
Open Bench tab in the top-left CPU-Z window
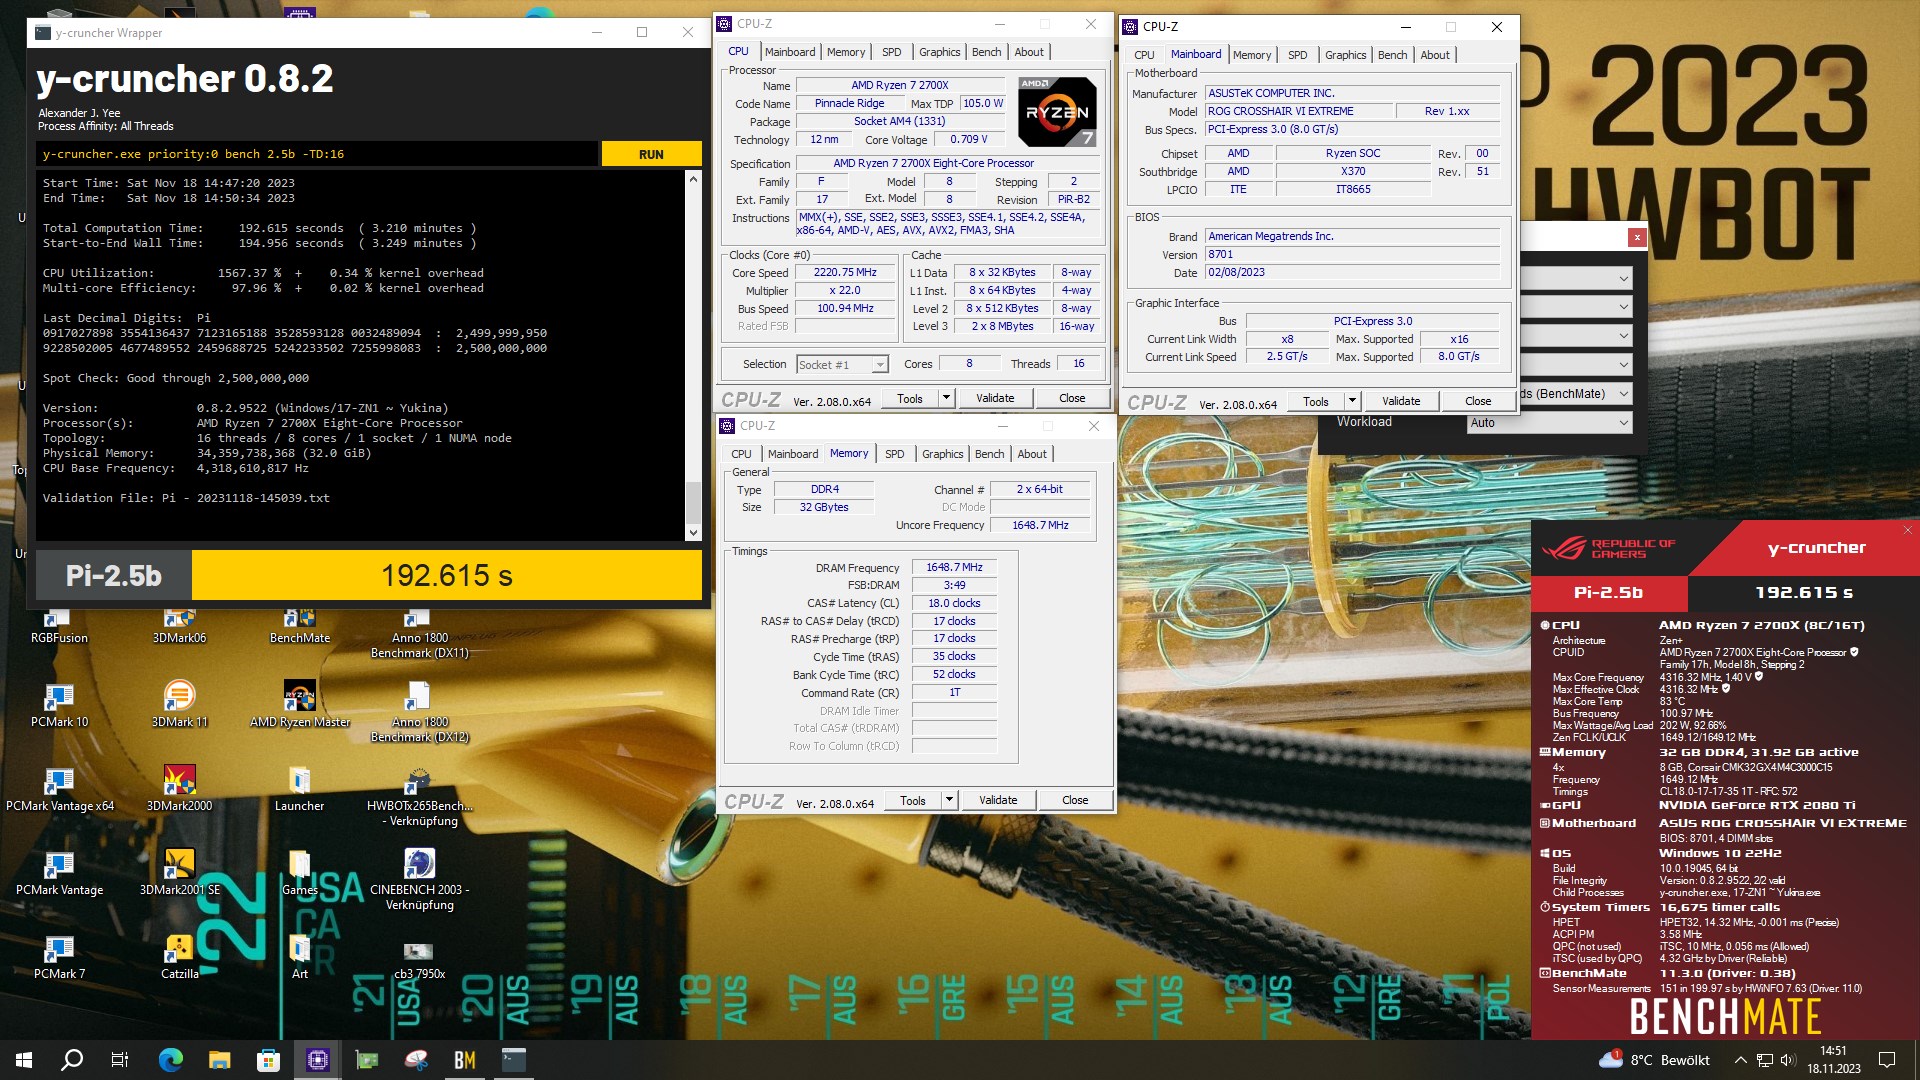coord(986,52)
